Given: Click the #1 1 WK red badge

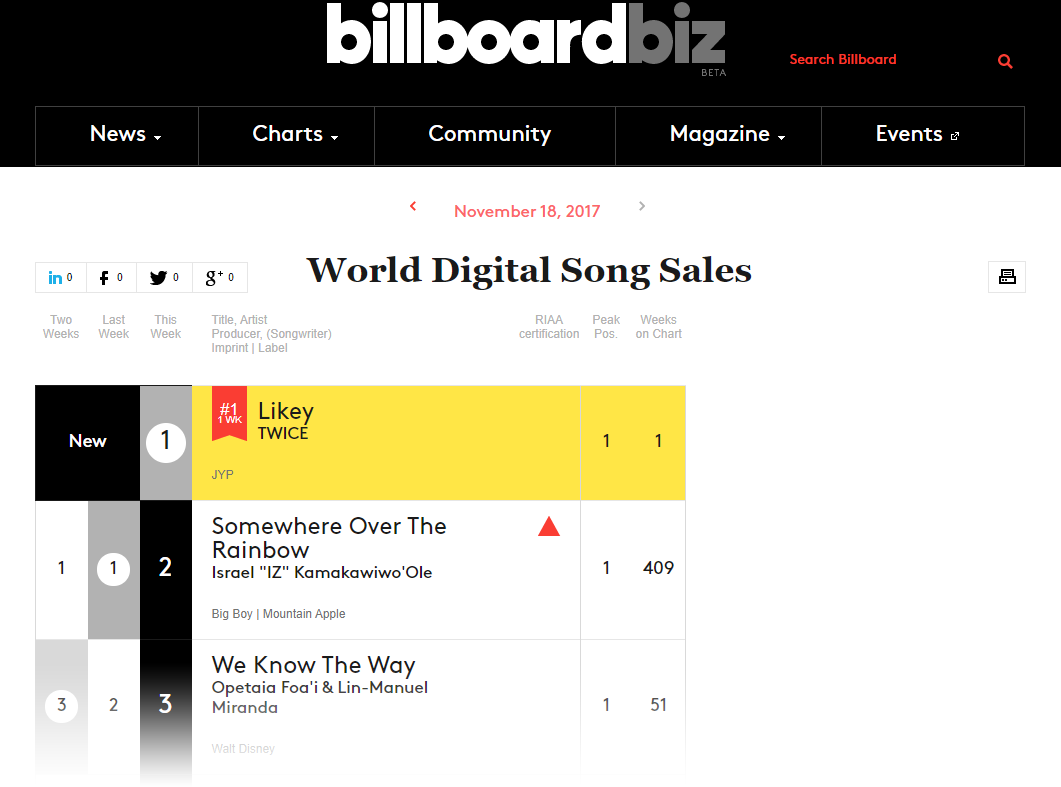Looking at the screenshot, I should pyautogui.click(x=229, y=412).
